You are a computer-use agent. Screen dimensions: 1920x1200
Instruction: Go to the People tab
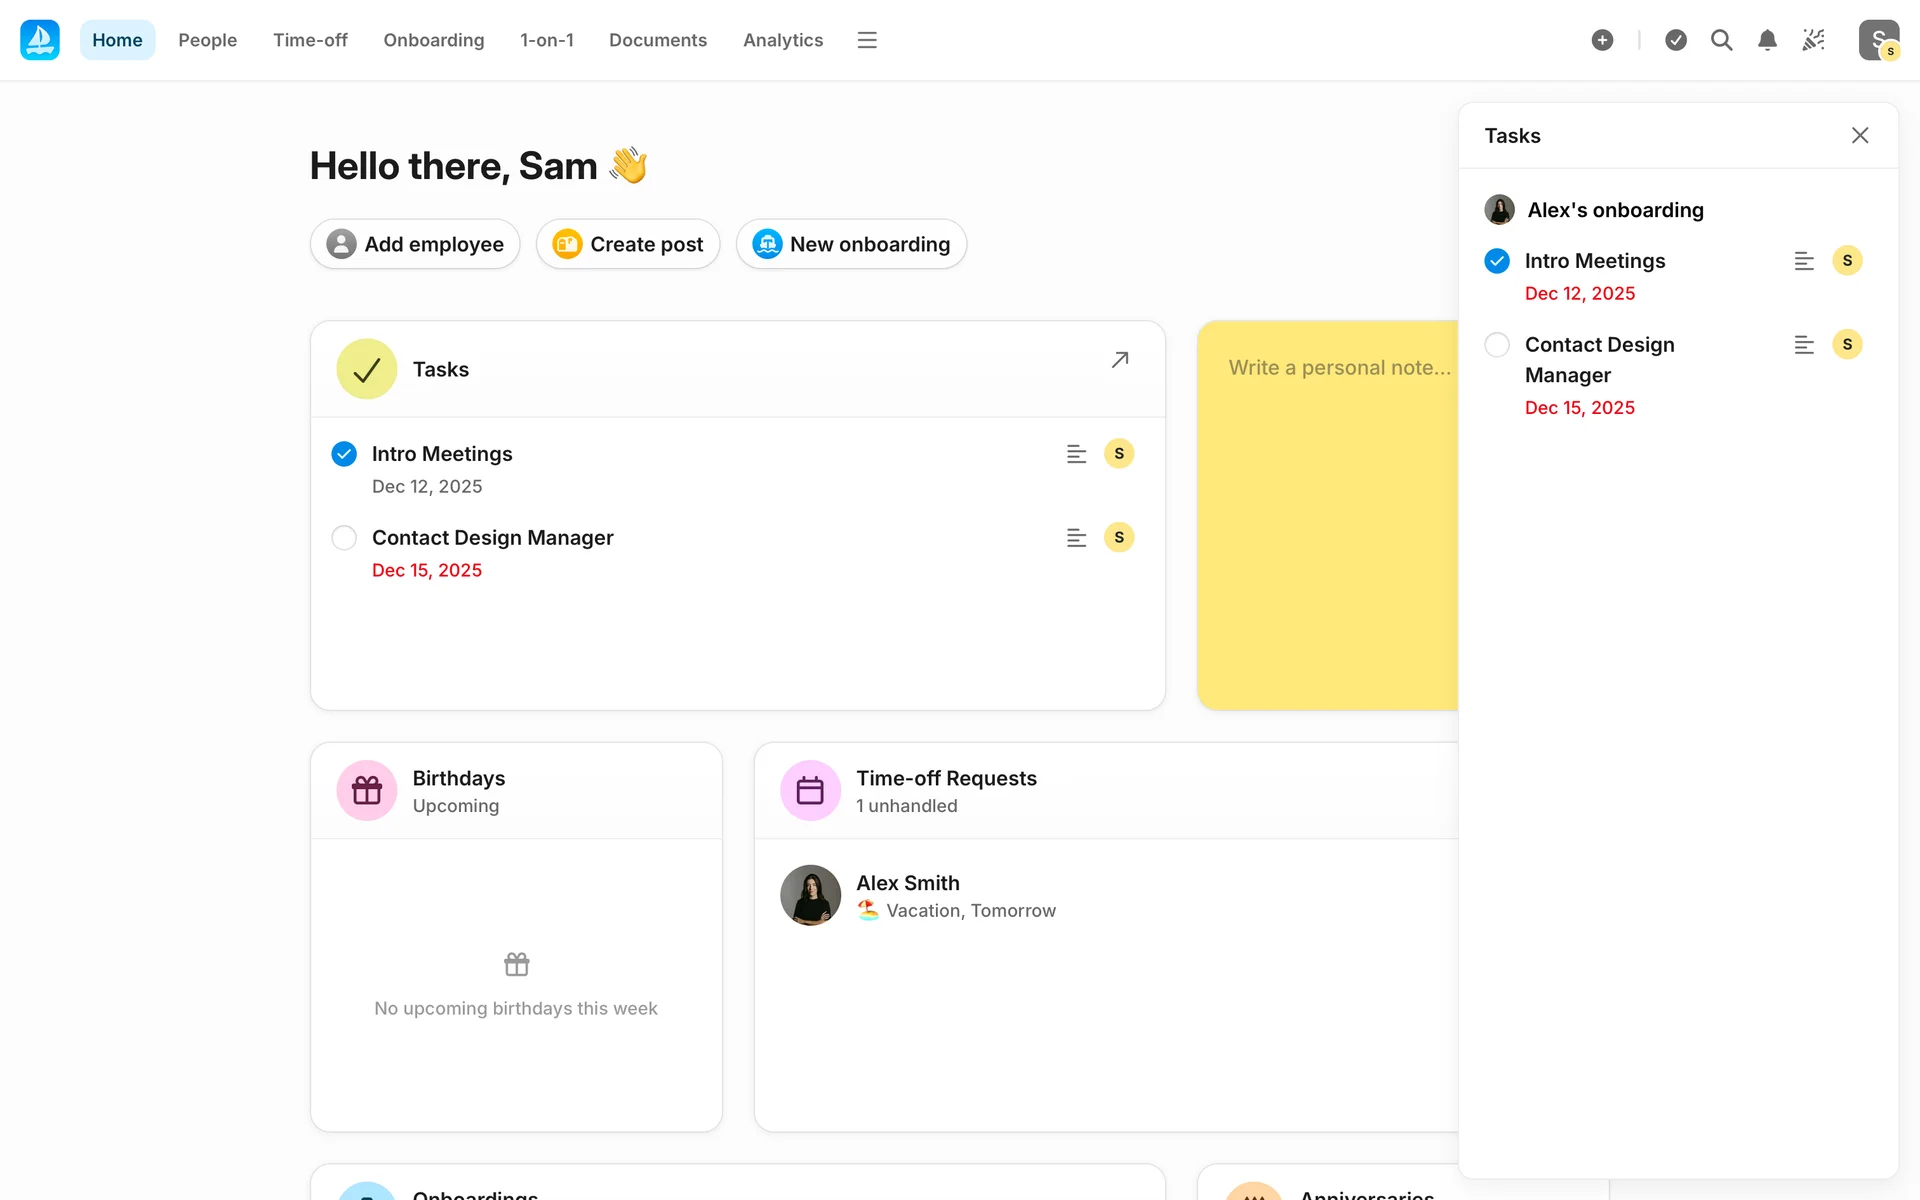pos(207,40)
